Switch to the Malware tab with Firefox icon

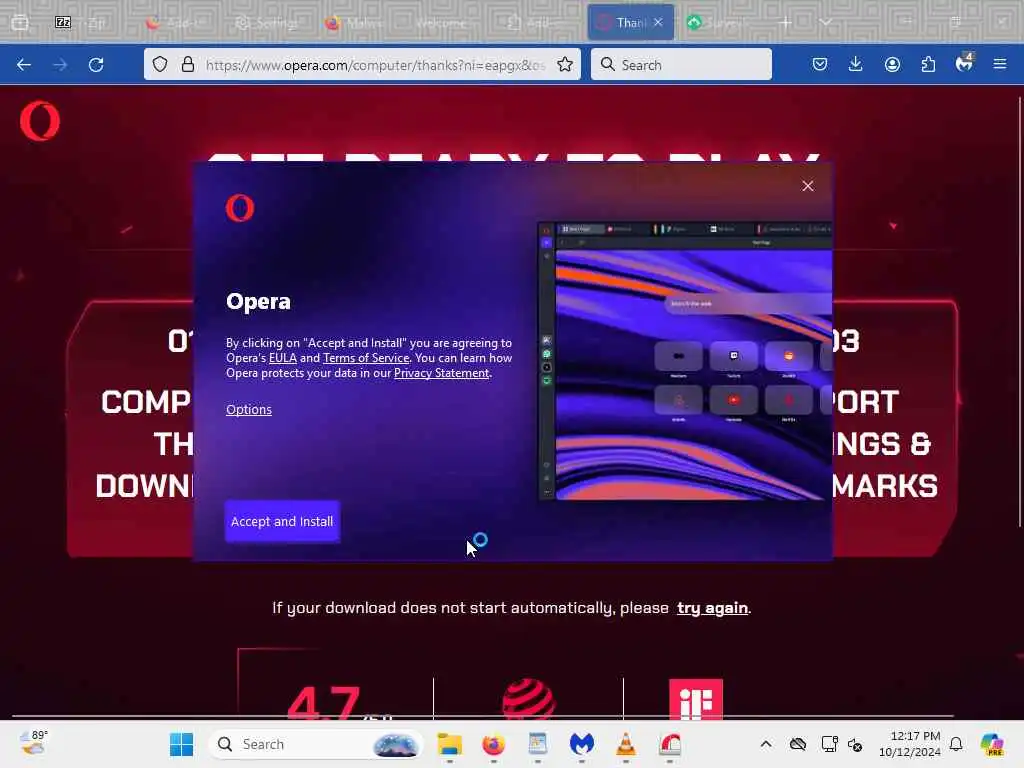point(355,23)
